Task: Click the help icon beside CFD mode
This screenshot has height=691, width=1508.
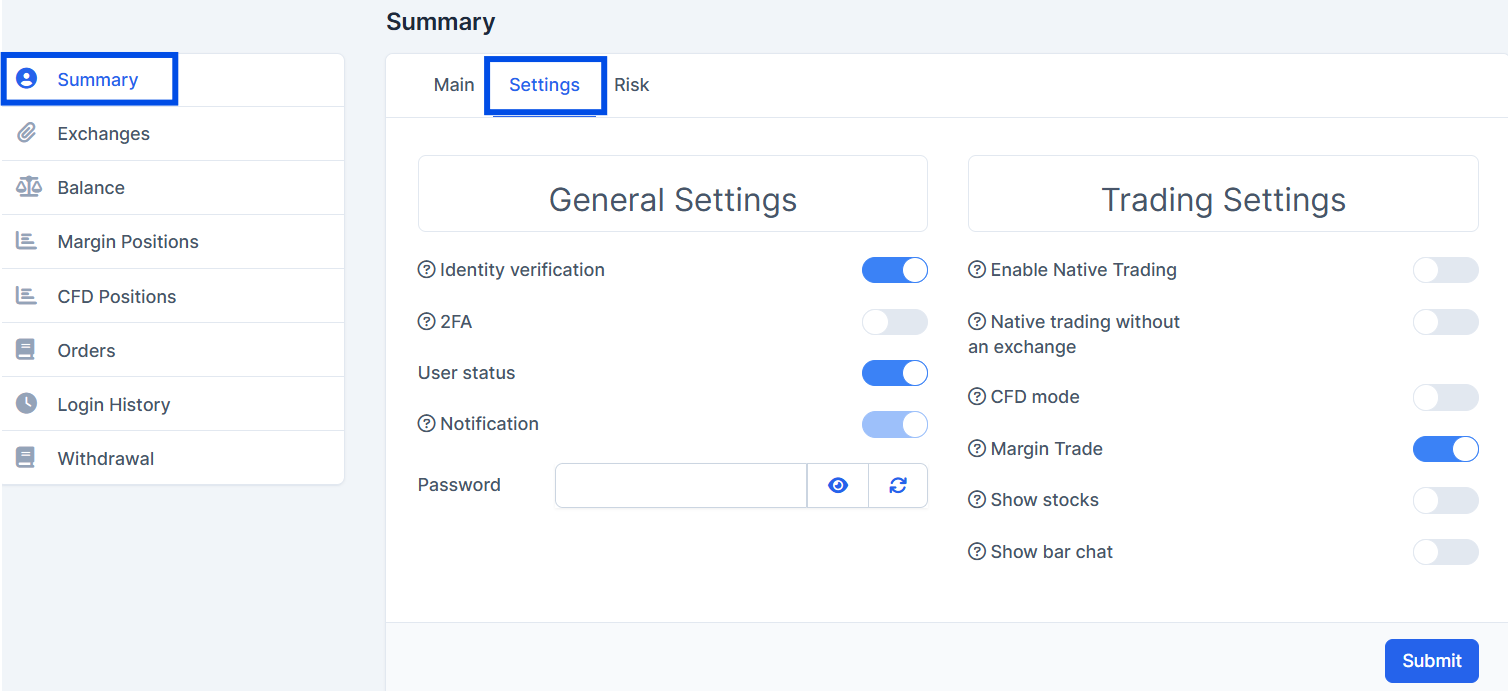Action: pyautogui.click(x=976, y=396)
